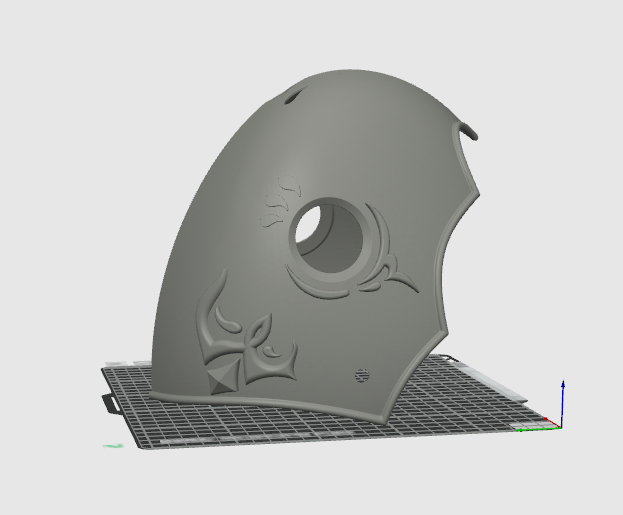623x515 pixels.
Task: Click the build plate's left handle tab
Action: 109,403
